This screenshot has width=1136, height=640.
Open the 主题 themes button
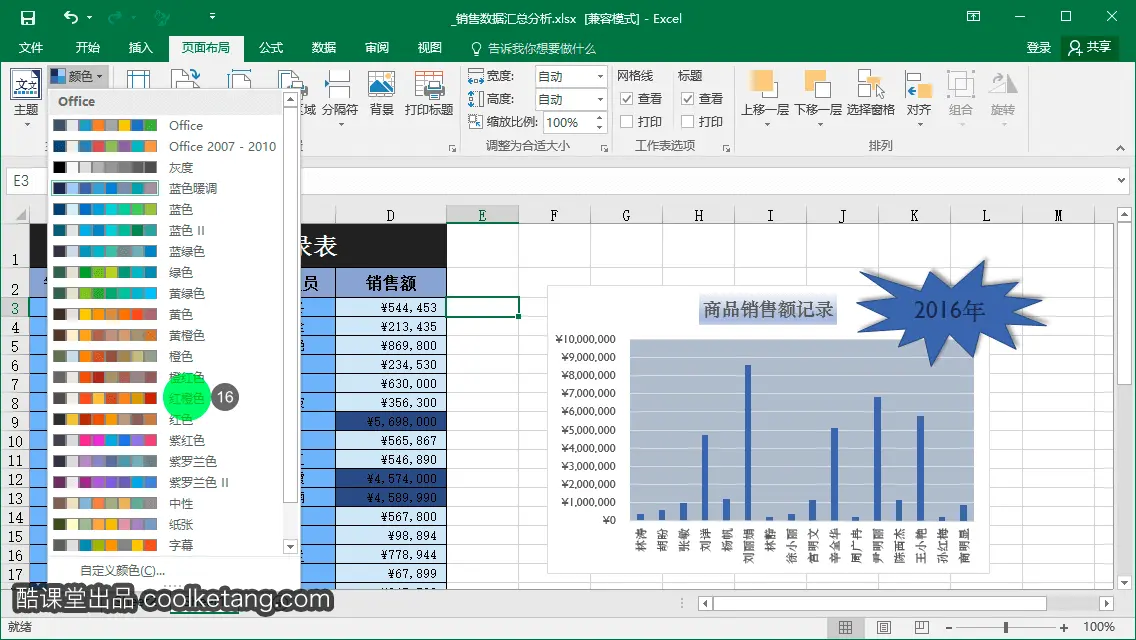point(26,99)
